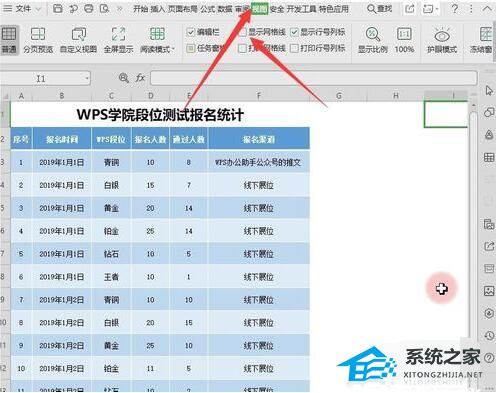This screenshot has height=393, width=498.
Task: Click the vertical scrollbar up arrow
Action: 473,105
